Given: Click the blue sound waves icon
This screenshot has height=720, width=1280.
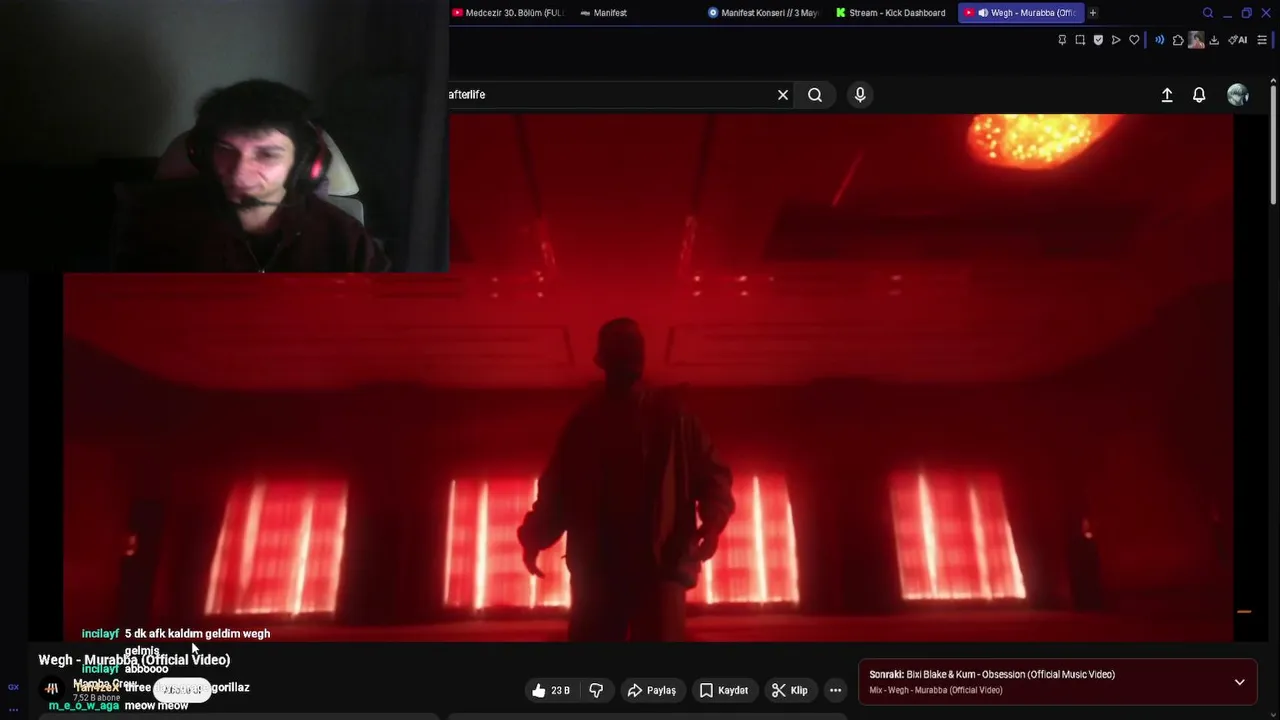Looking at the screenshot, I should 1160,40.
